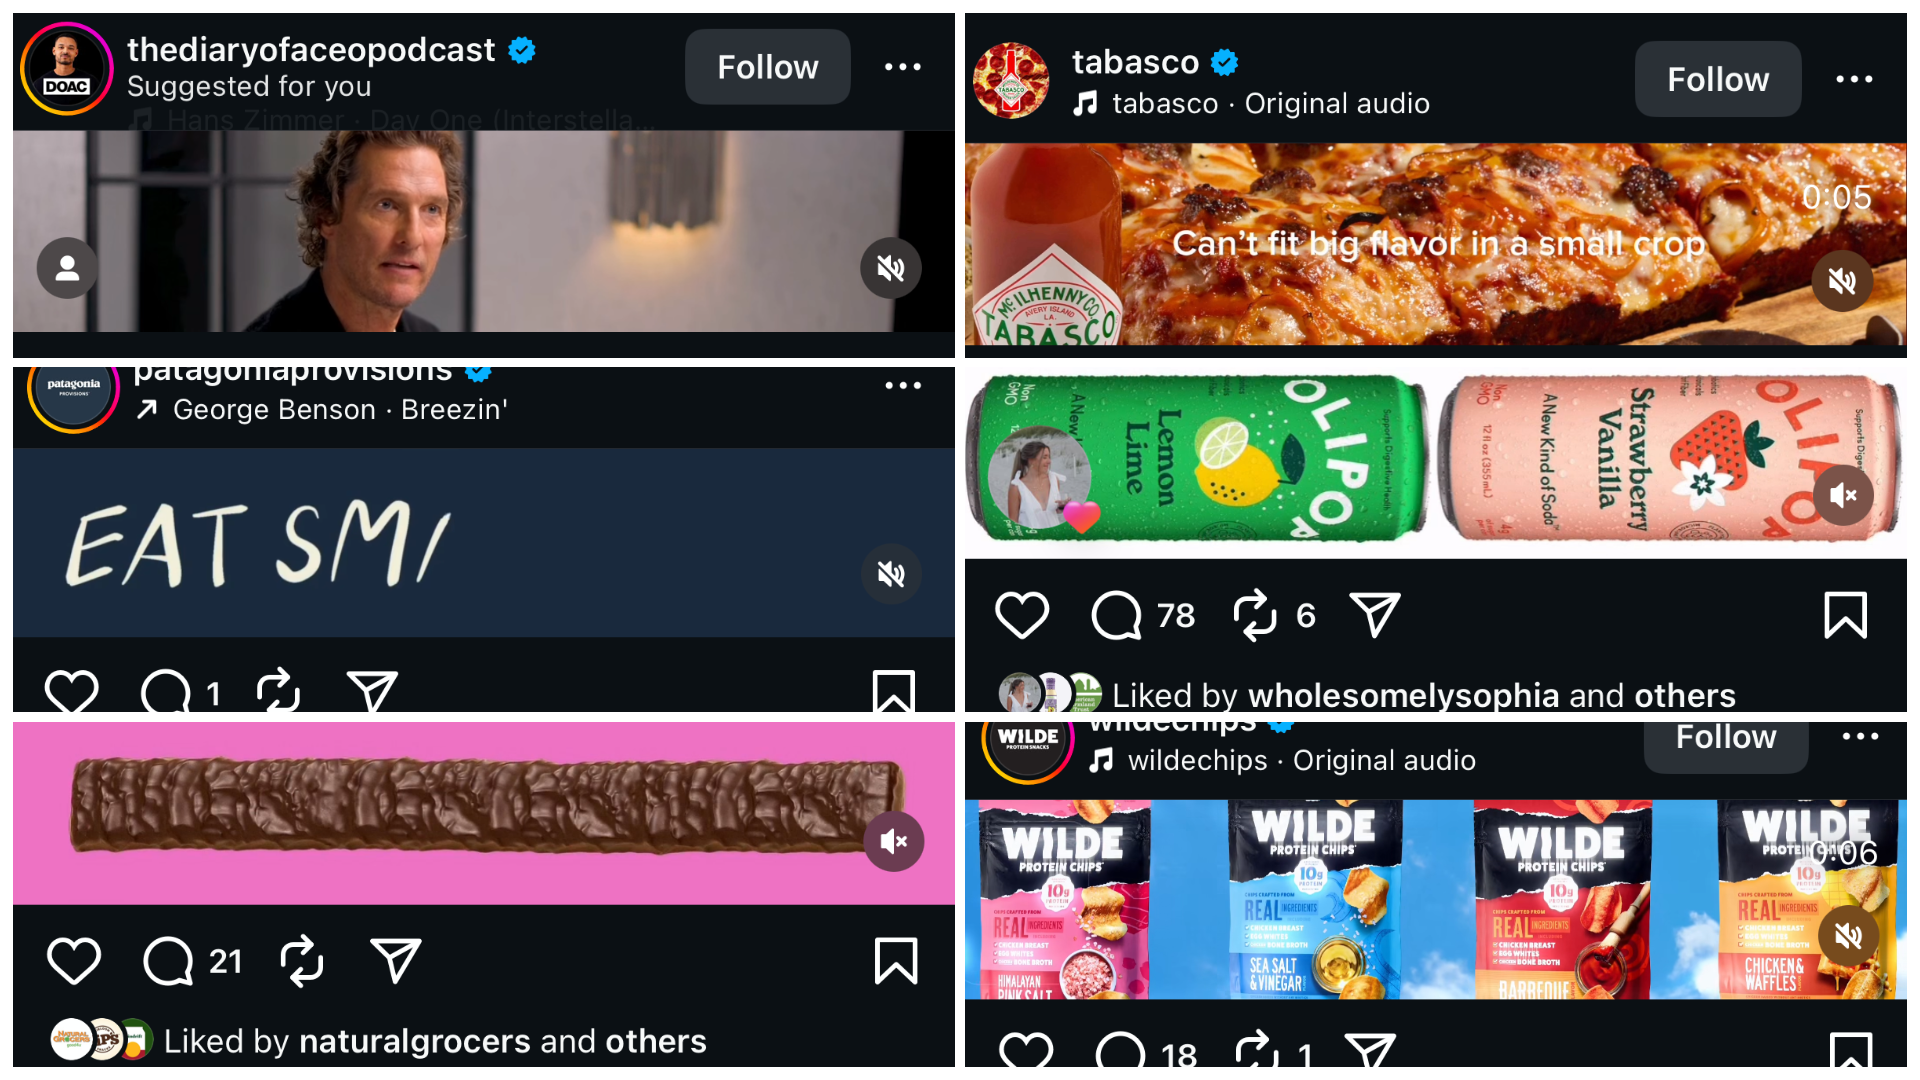Click the 0:05 timer on the tabasco video
Image resolution: width=1920 pixels, height=1080 pixels.
pyautogui.click(x=1838, y=197)
